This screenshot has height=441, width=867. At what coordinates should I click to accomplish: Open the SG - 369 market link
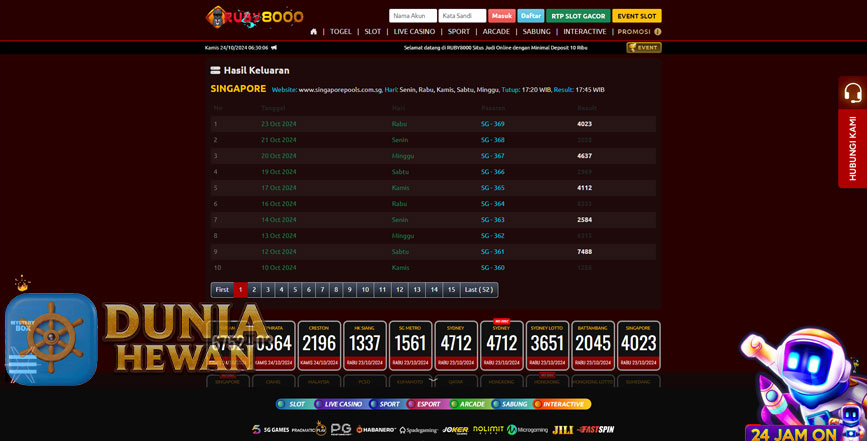492,124
